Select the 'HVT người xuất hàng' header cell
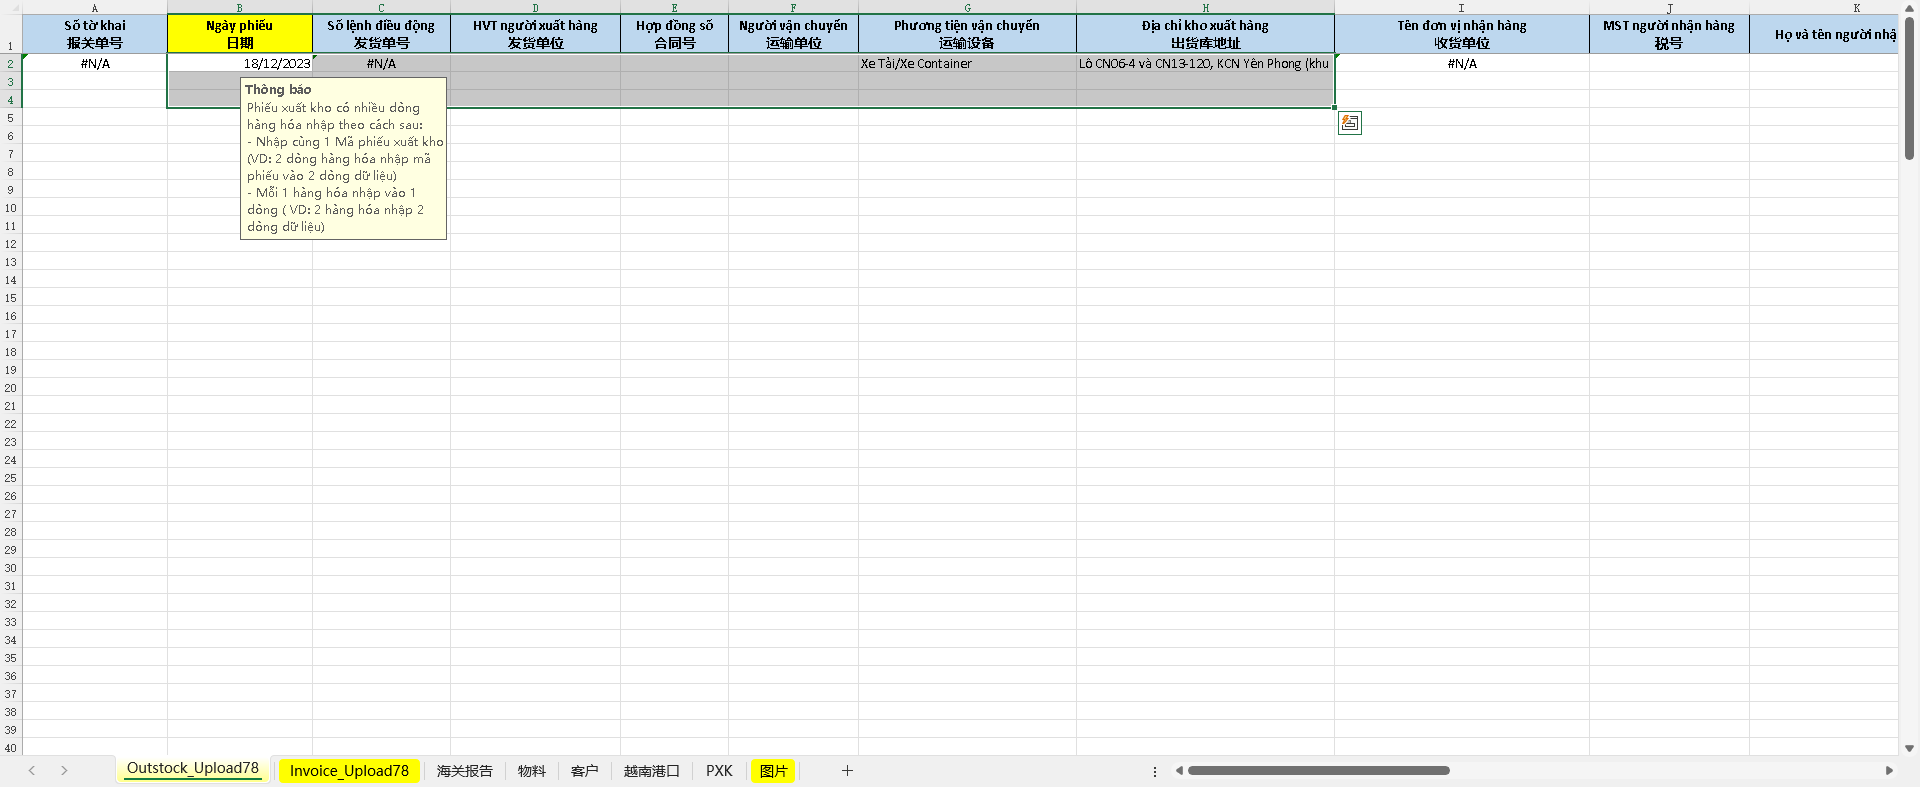The image size is (1920, 787). 535,34
